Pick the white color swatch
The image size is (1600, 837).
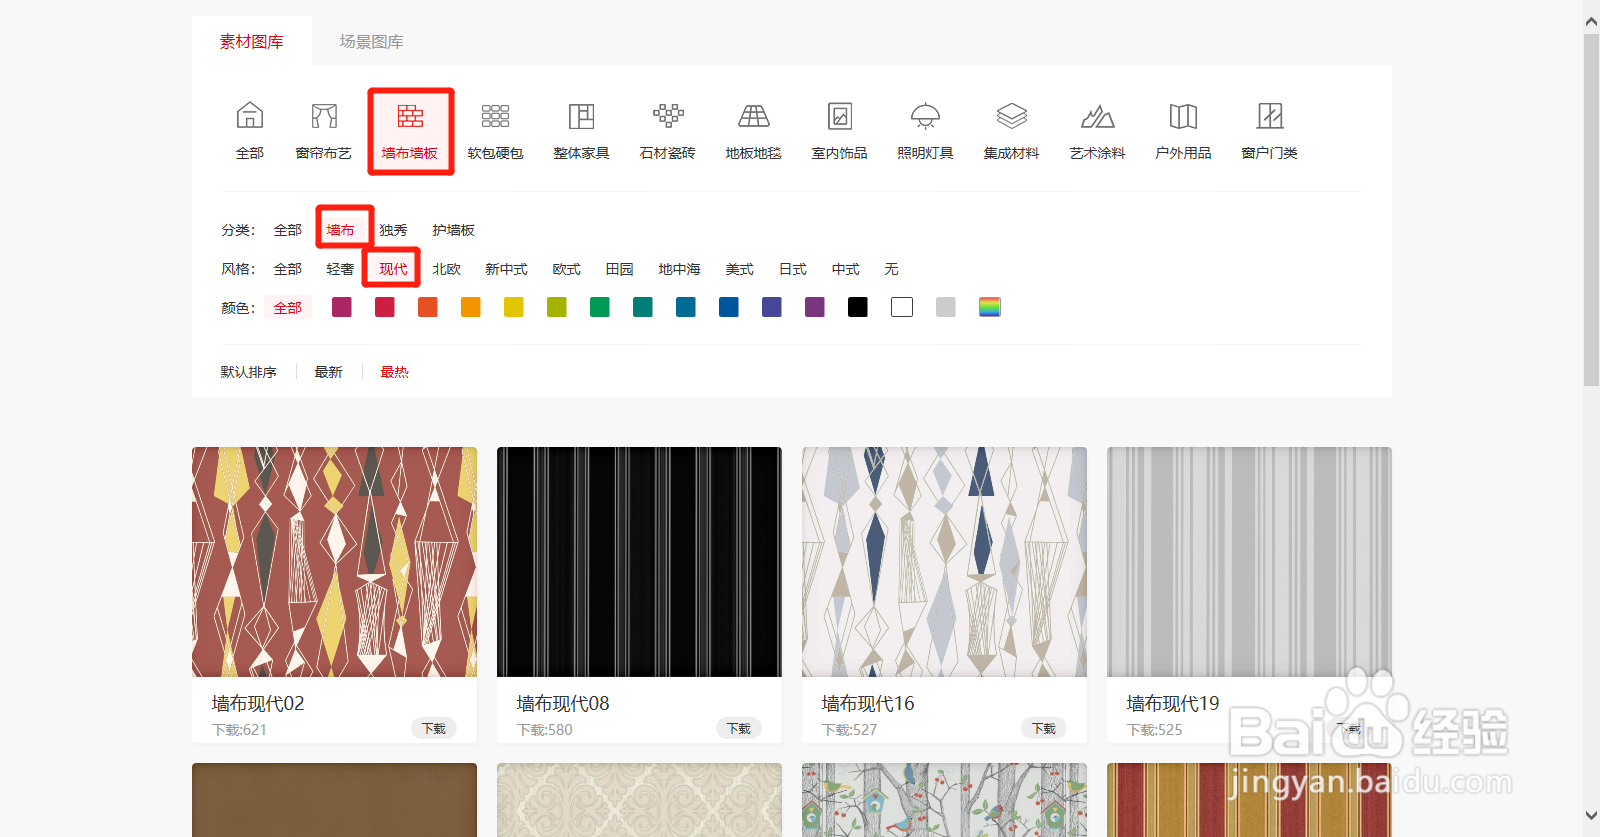point(902,307)
